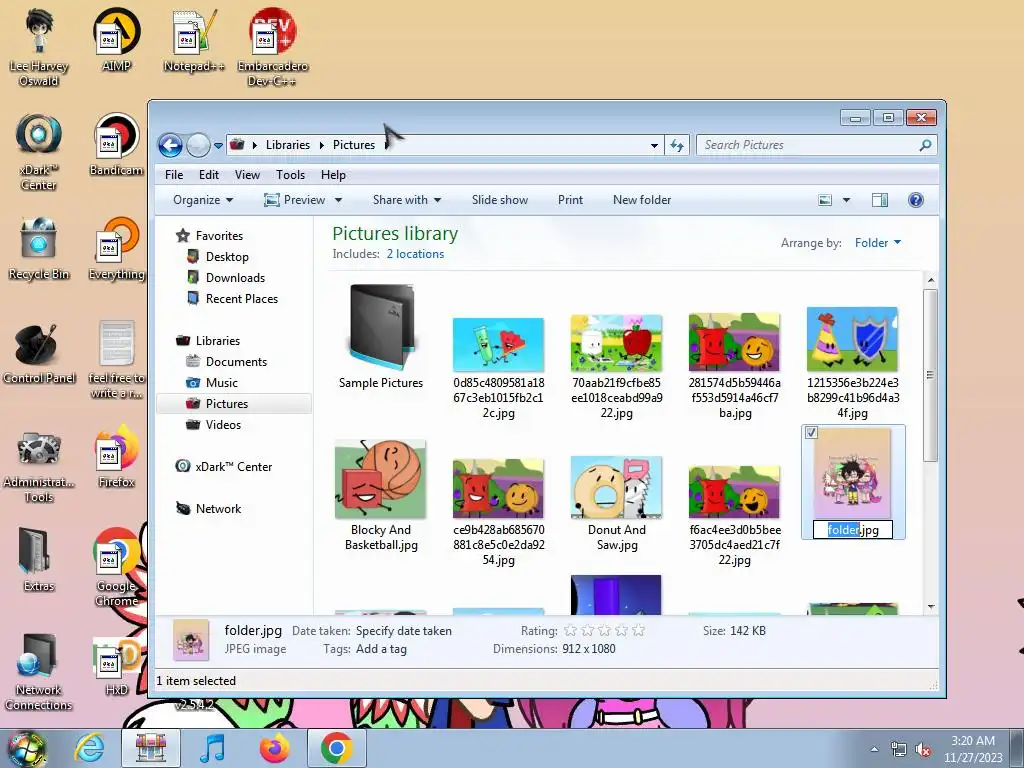Open the Videos library

click(223, 424)
